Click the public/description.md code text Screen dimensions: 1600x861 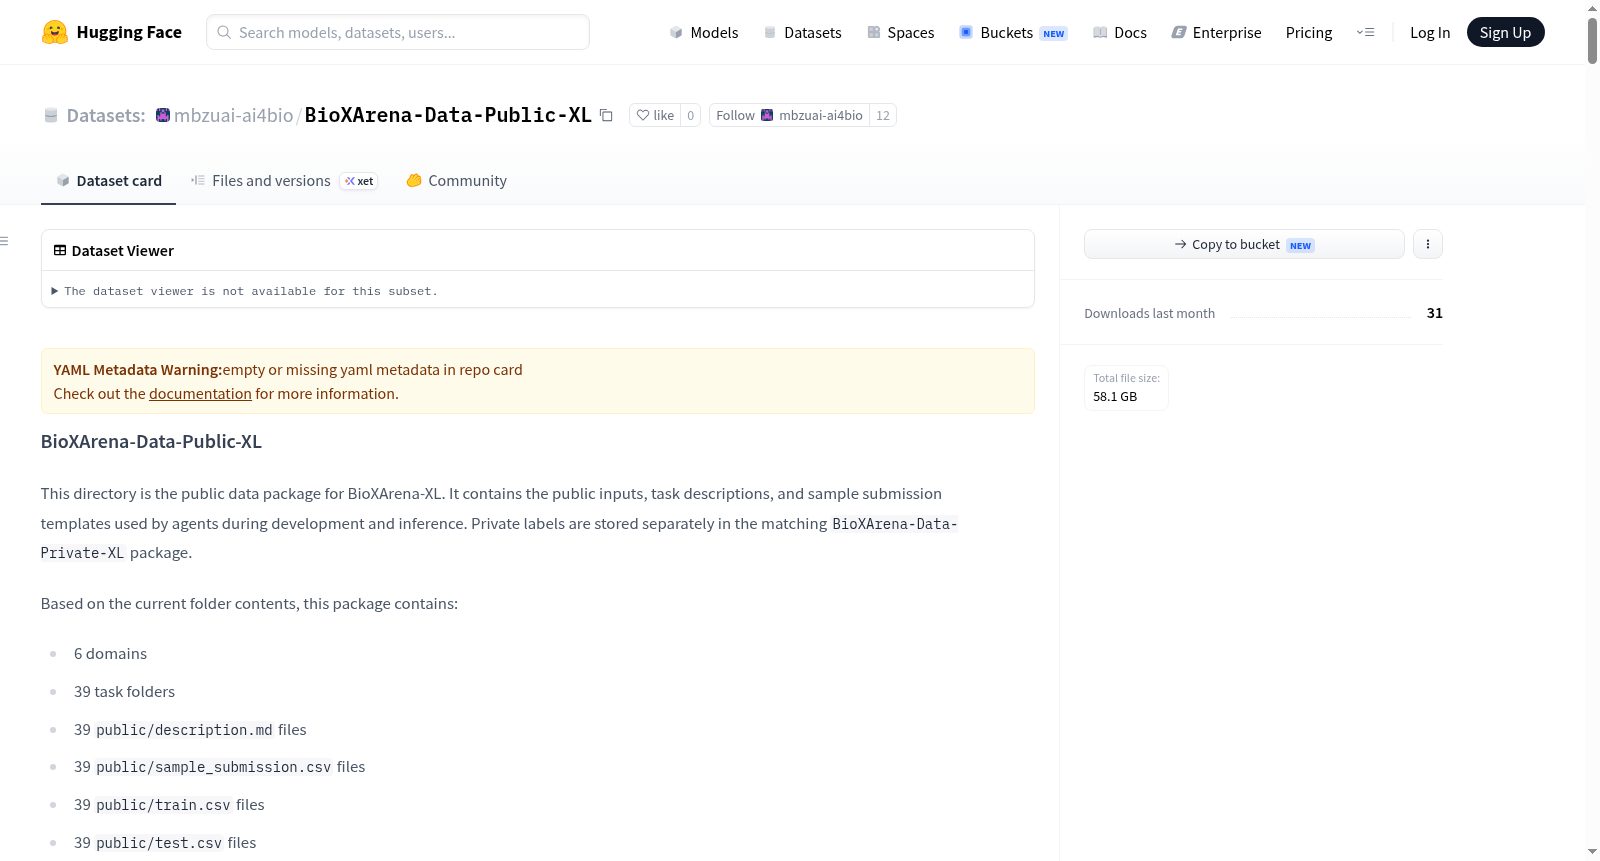click(184, 730)
